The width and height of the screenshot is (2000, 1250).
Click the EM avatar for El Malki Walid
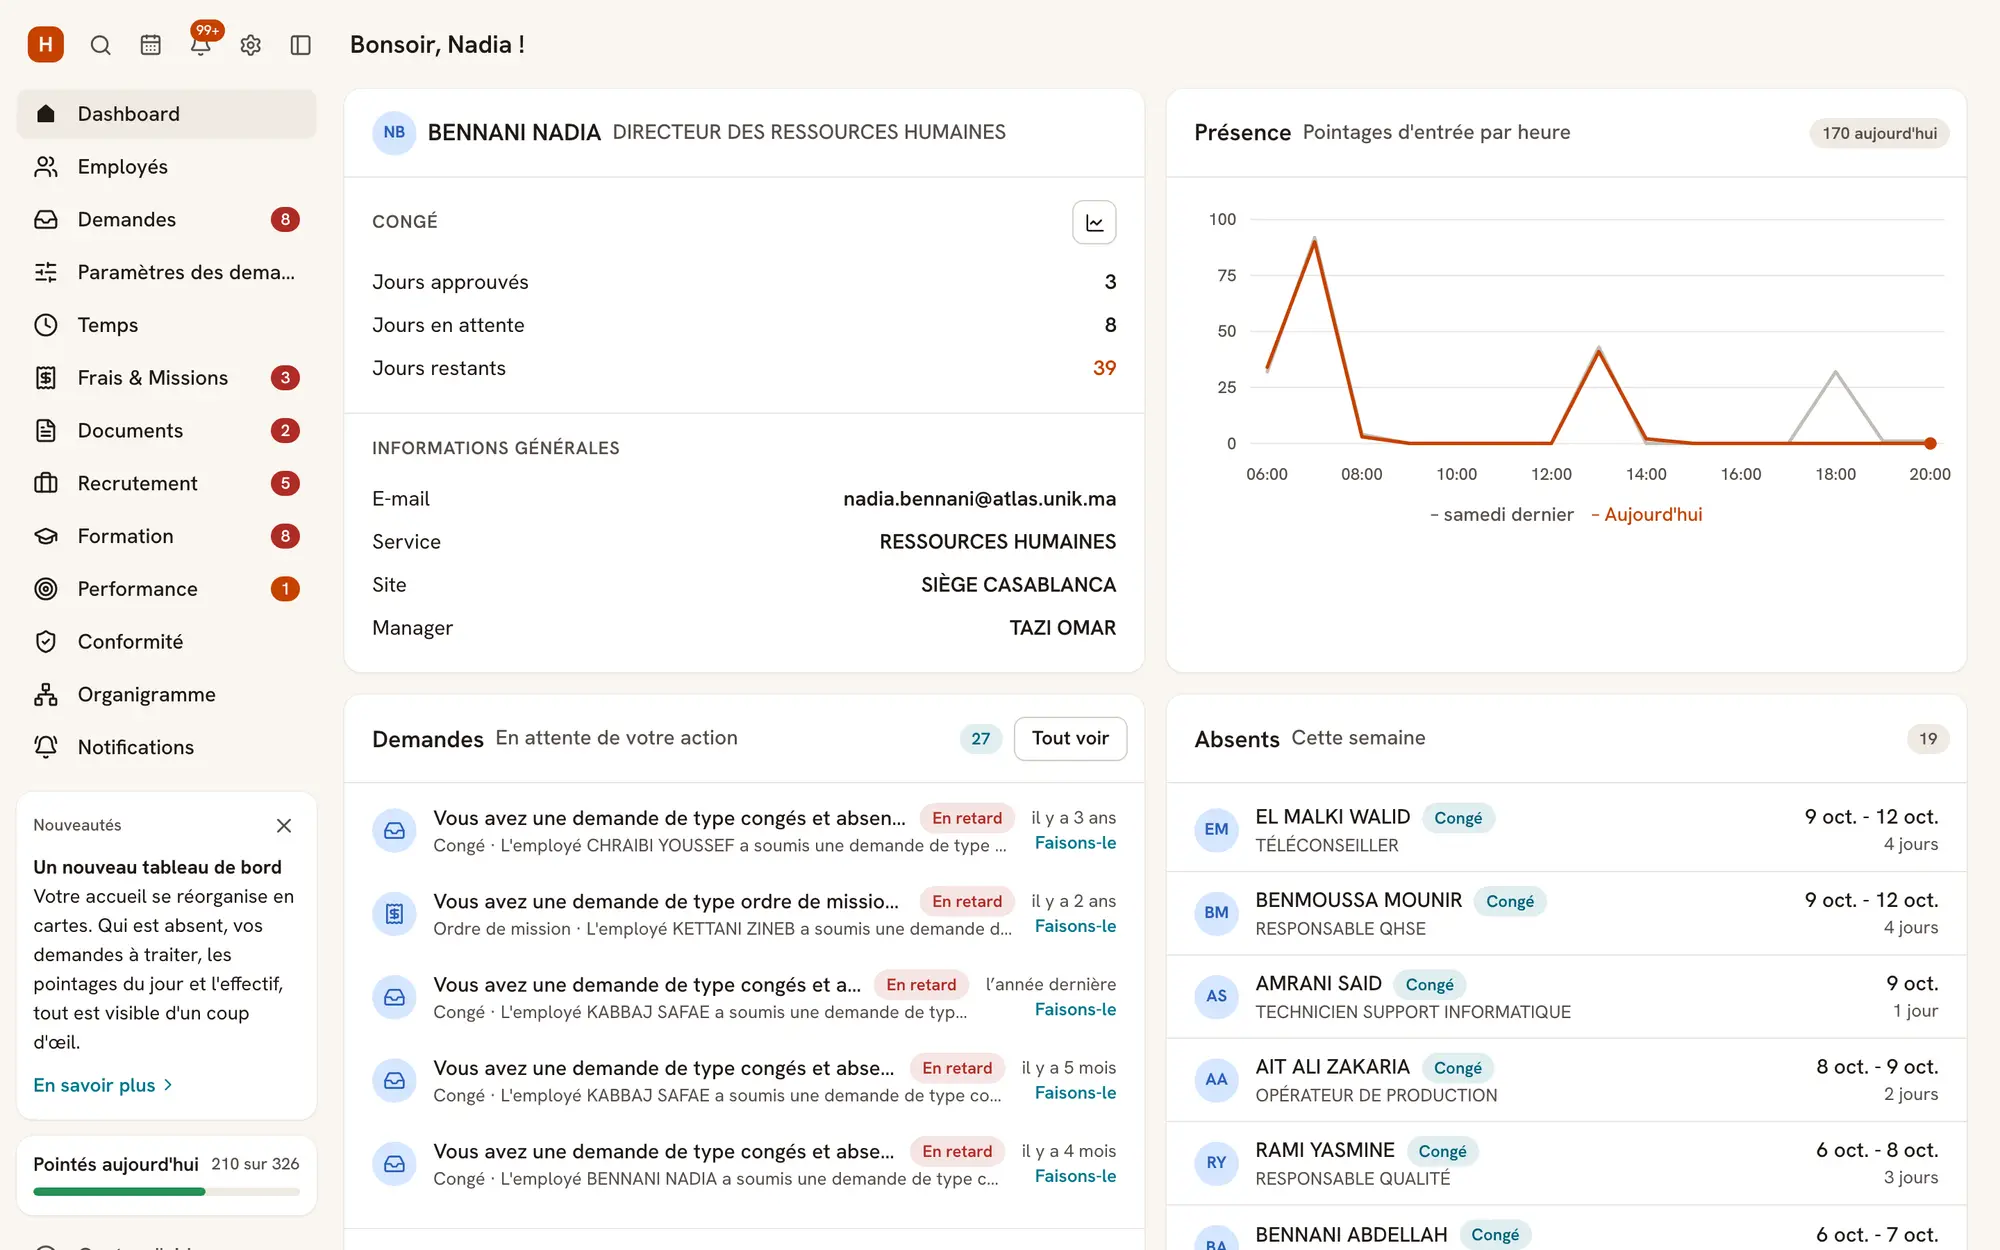(x=1216, y=829)
